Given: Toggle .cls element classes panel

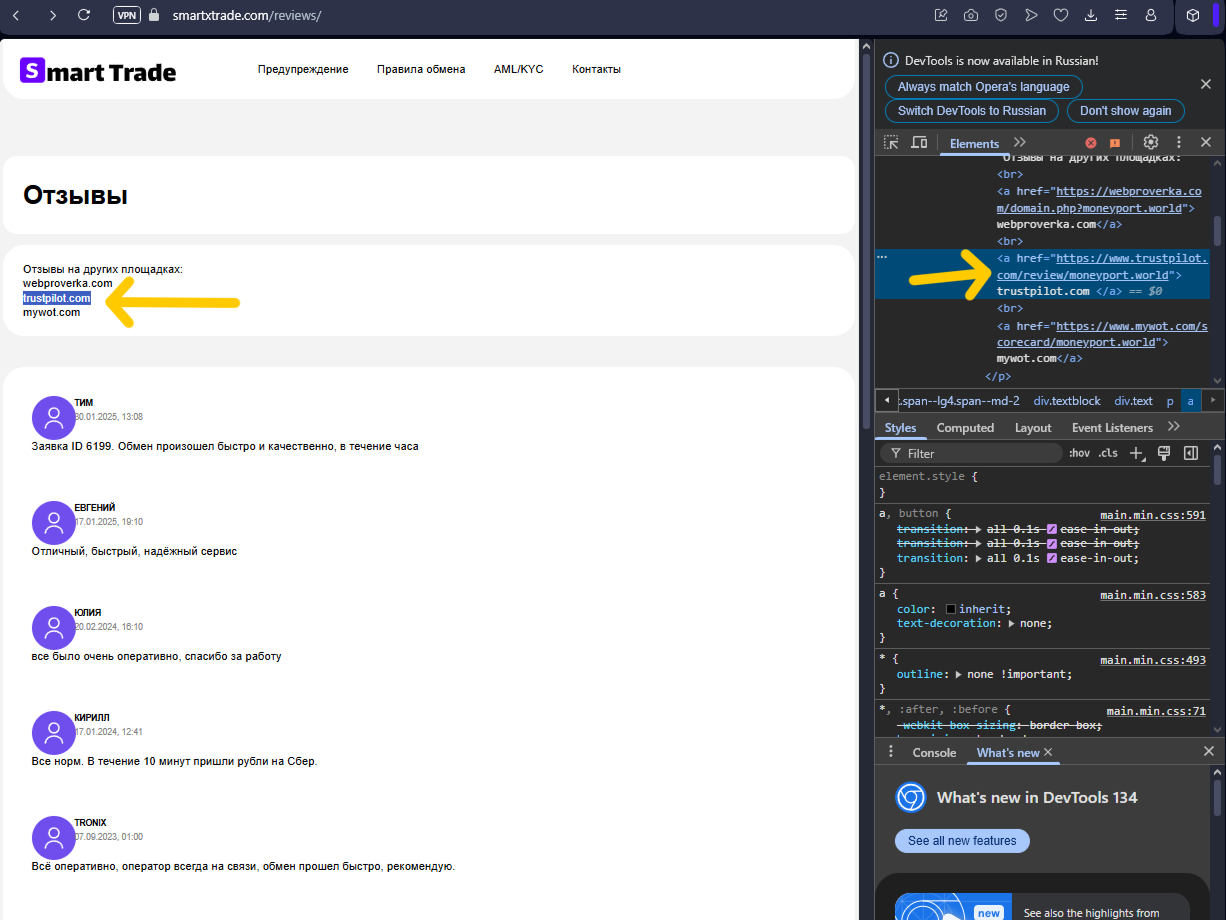Looking at the screenshot, I should 1108,454.
